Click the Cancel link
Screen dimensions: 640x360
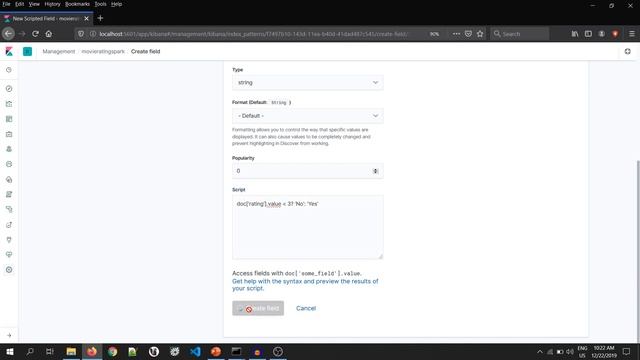(306, 308)
